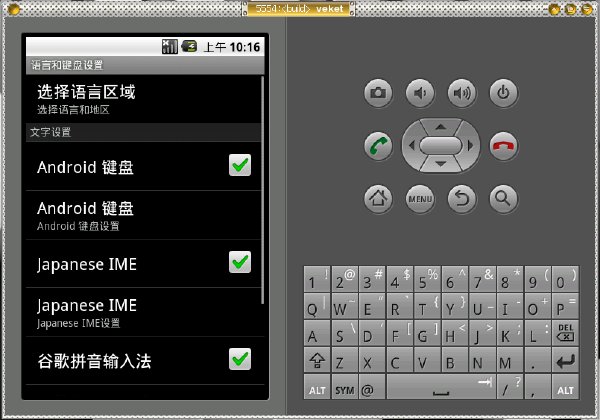
Task: Click the L key
Action: pyautogui.click(x=538, y=333)
